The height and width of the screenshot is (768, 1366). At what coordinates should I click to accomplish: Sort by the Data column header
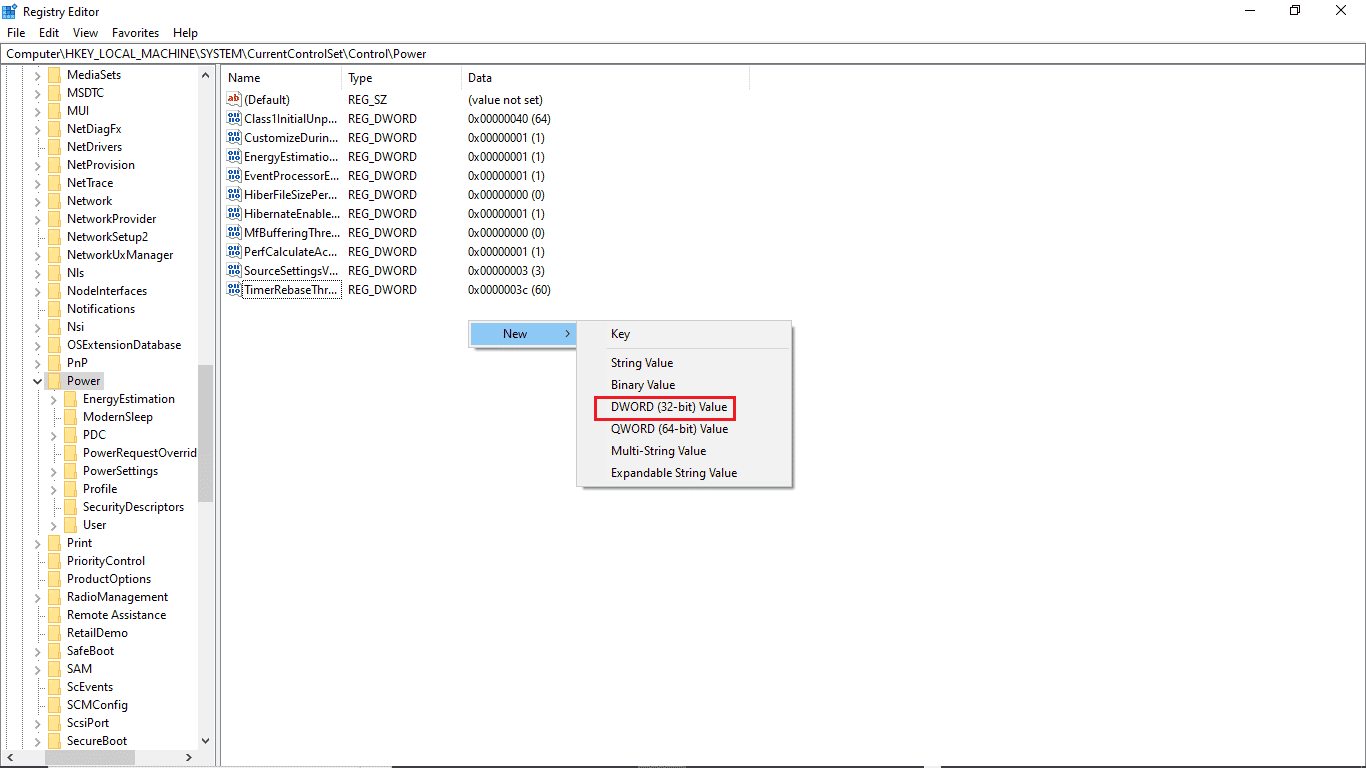(x=606, y=78)
